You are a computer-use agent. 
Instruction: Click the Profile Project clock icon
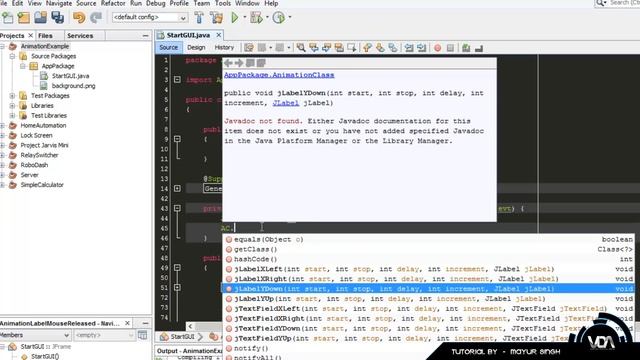point(279,18)
